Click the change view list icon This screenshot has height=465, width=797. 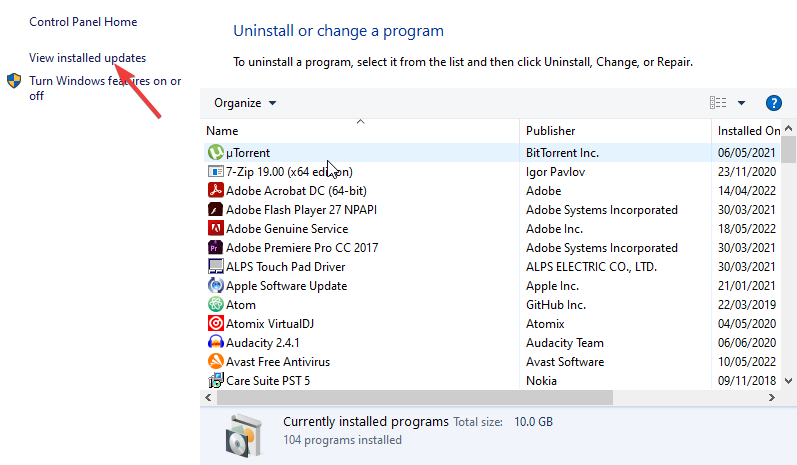[x=718, y=103]
